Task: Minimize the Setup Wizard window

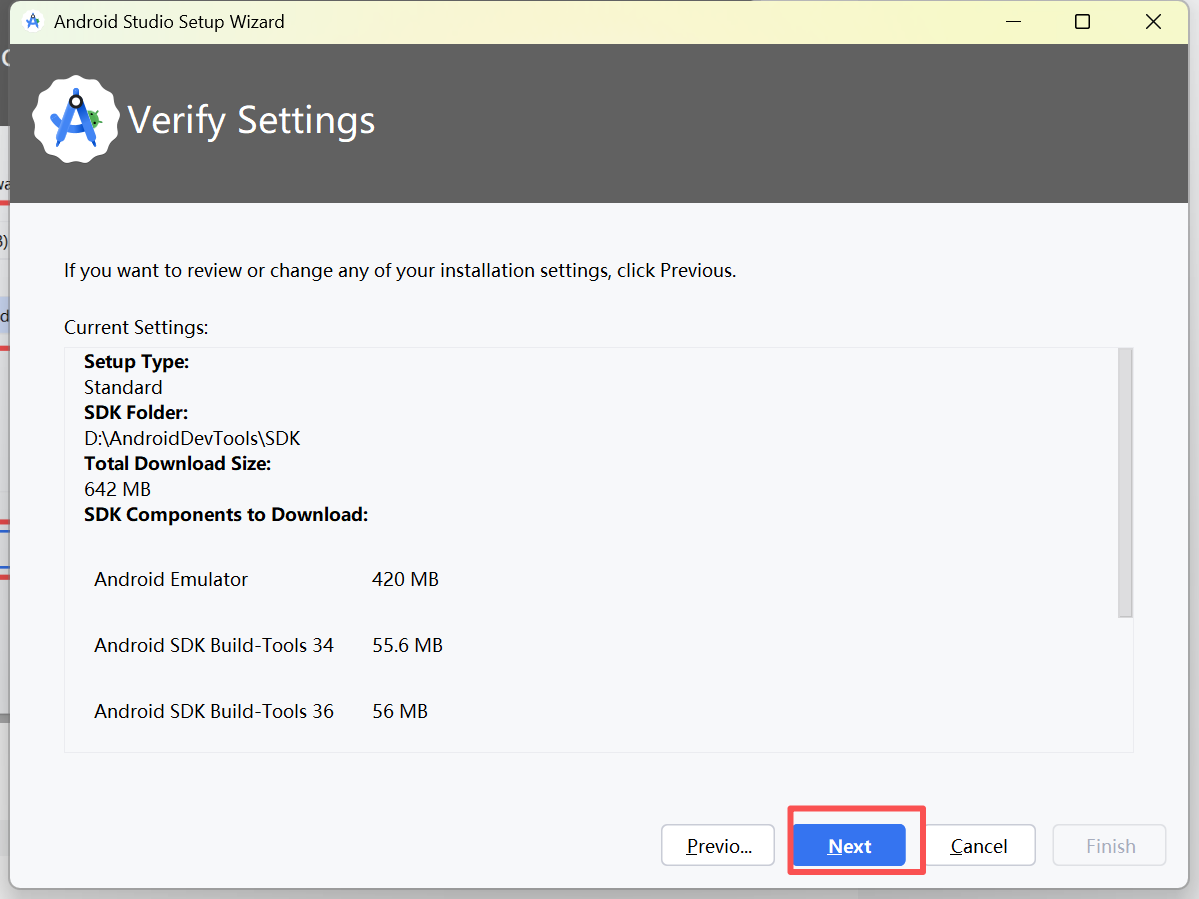Action: pos(1013,21)
